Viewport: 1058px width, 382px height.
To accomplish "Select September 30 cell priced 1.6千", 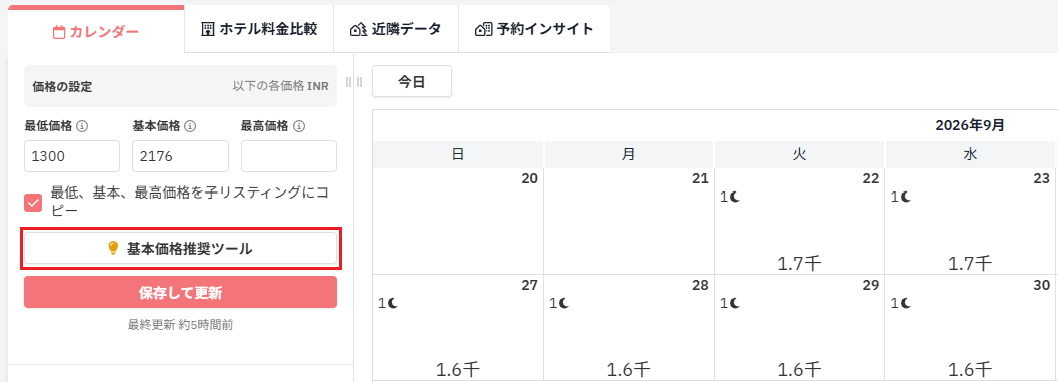I will (x=970, y=327).
